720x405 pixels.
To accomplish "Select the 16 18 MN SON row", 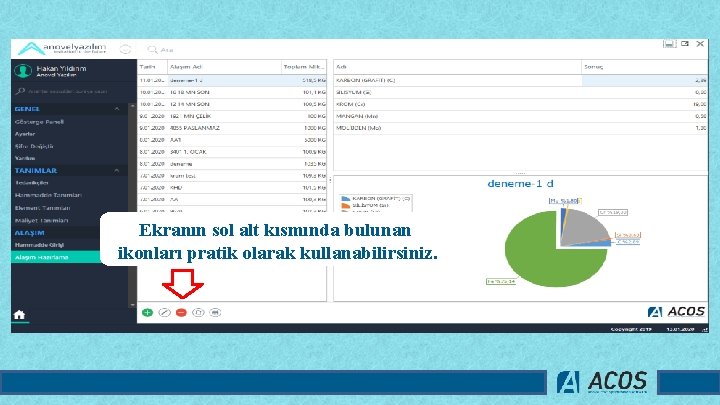I will click(232, 92).
